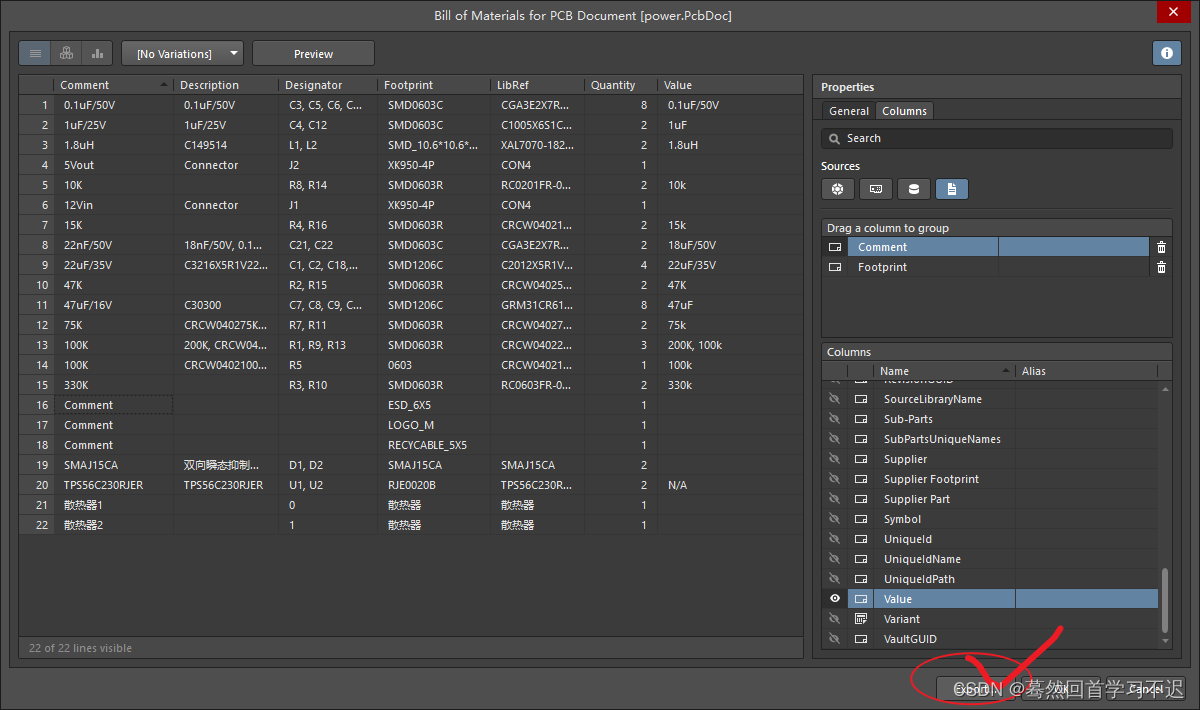Click the Preview button
Viewport: 1200px width, 710px height.
(313, 53)
